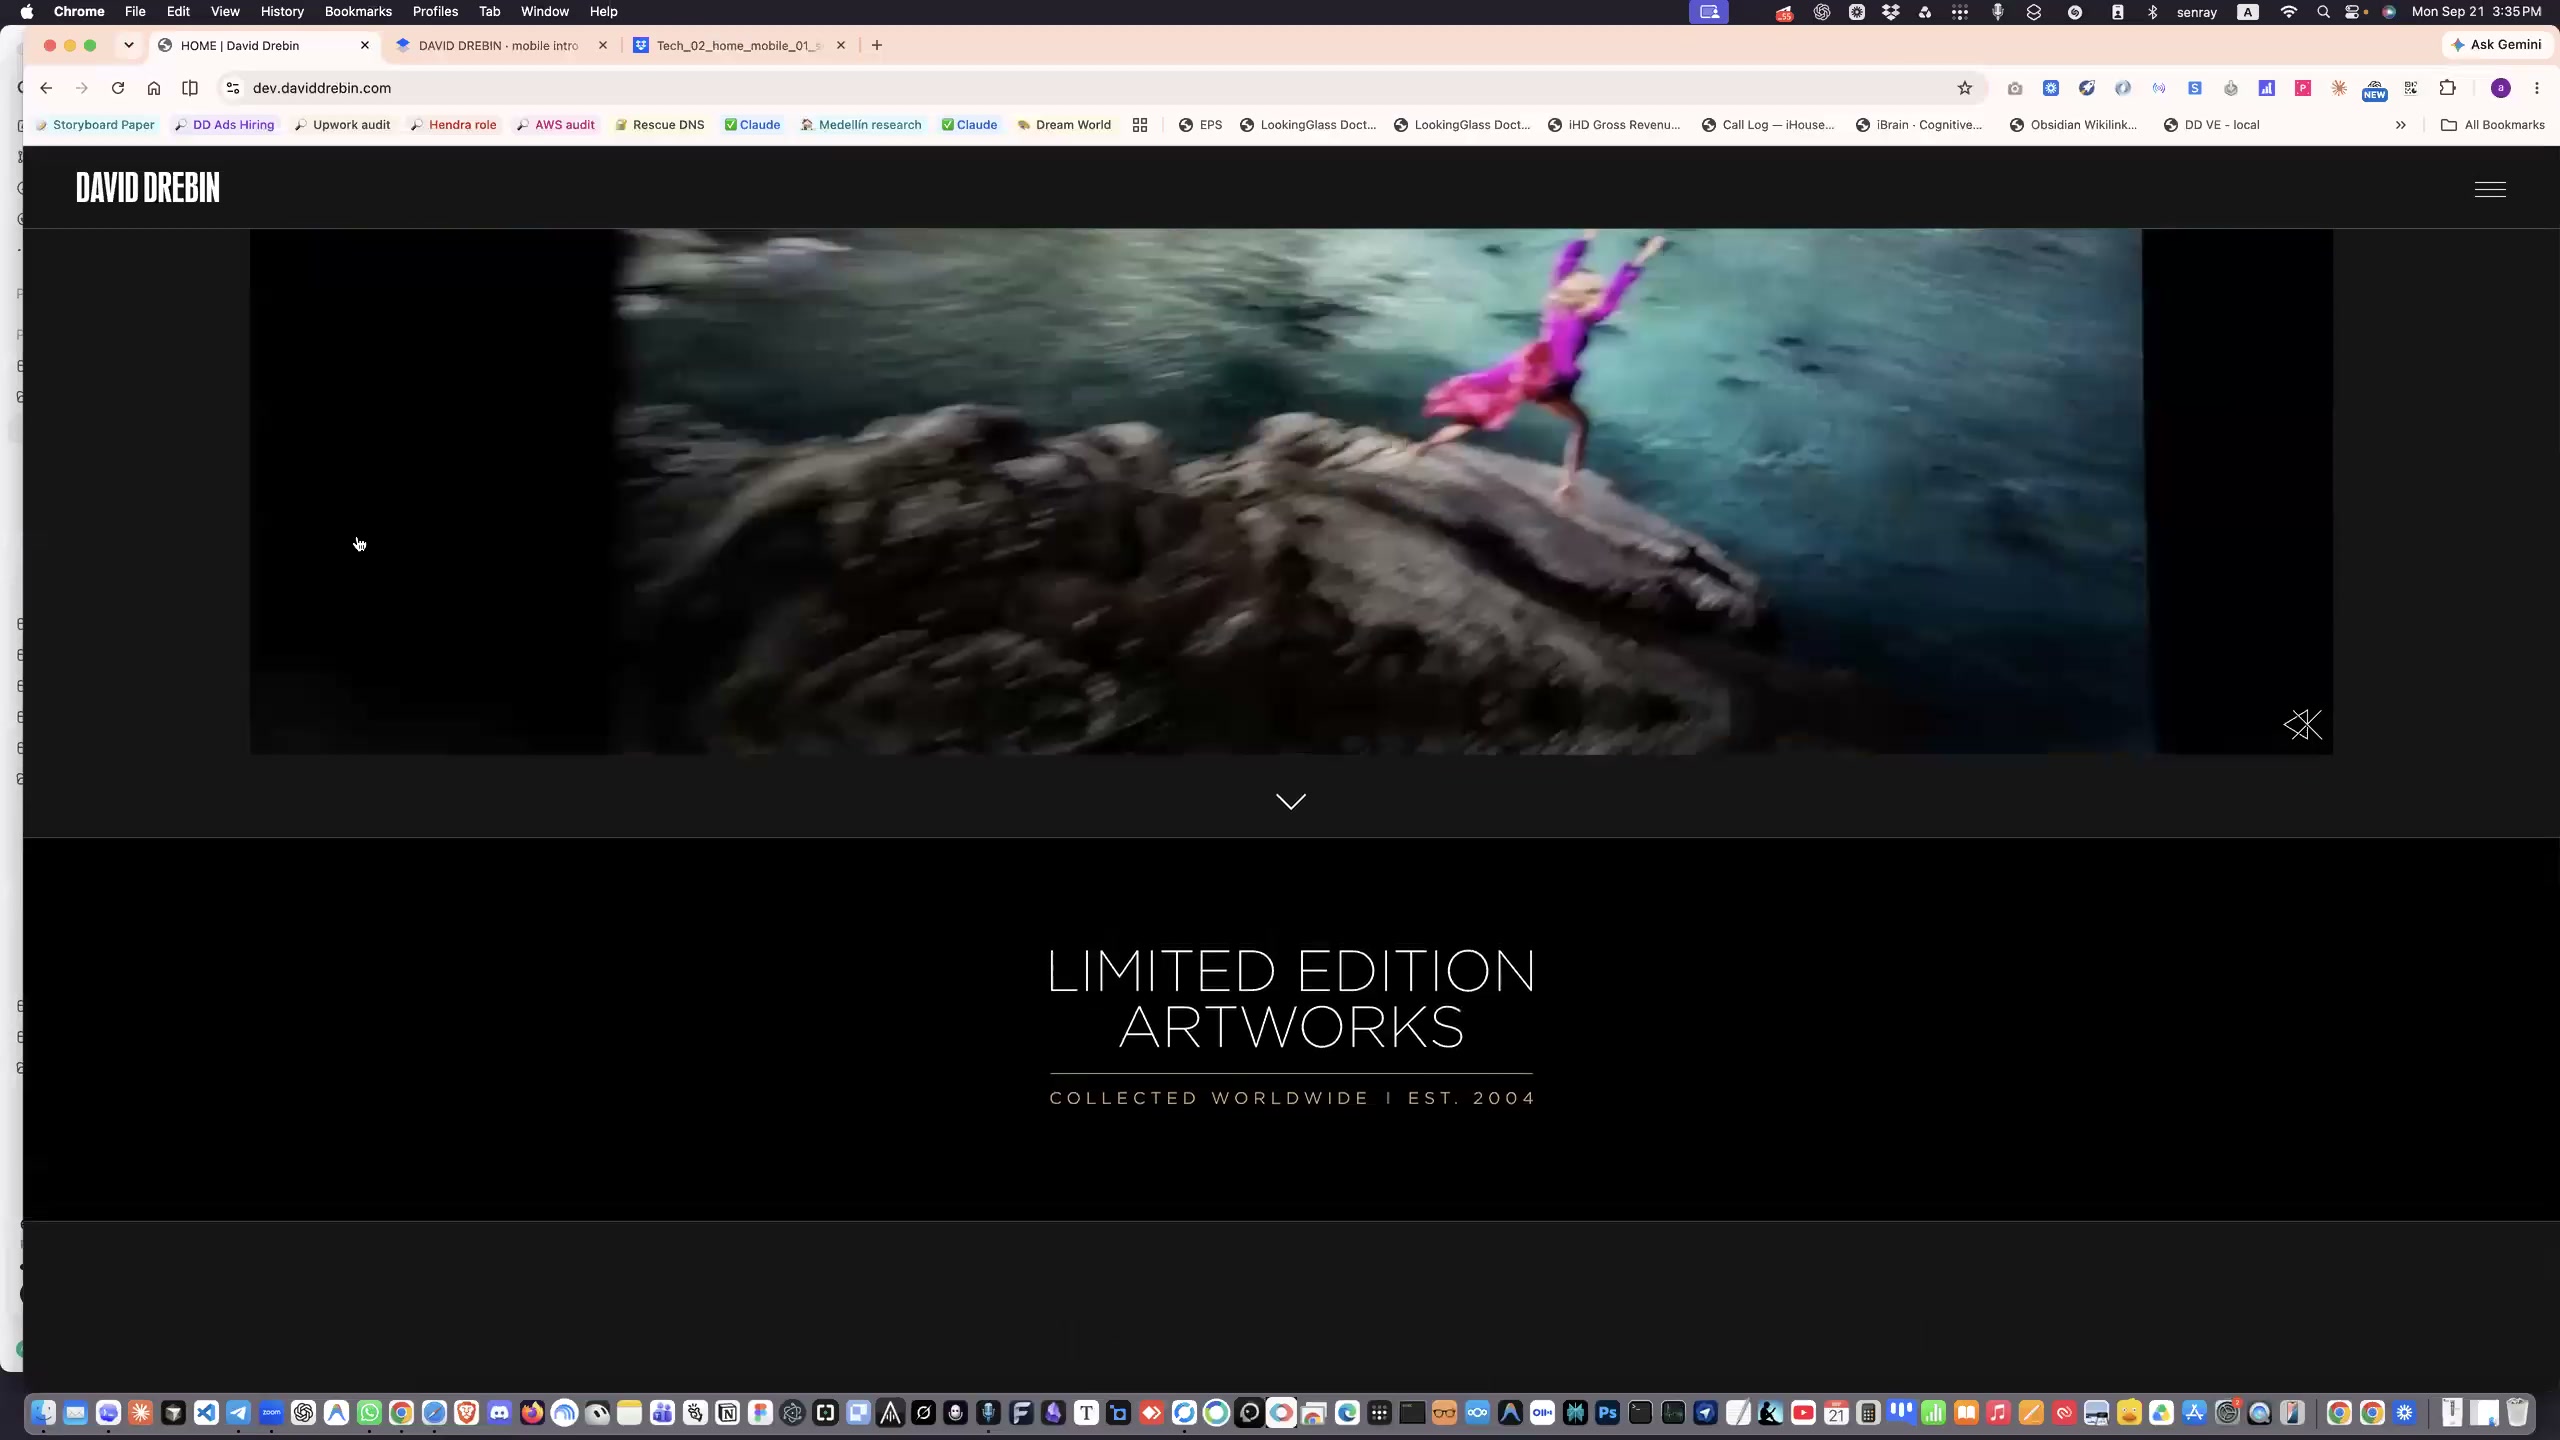2560x1440 pixels.
Task: Open the Profiles menu
Action: click(435, 12)
